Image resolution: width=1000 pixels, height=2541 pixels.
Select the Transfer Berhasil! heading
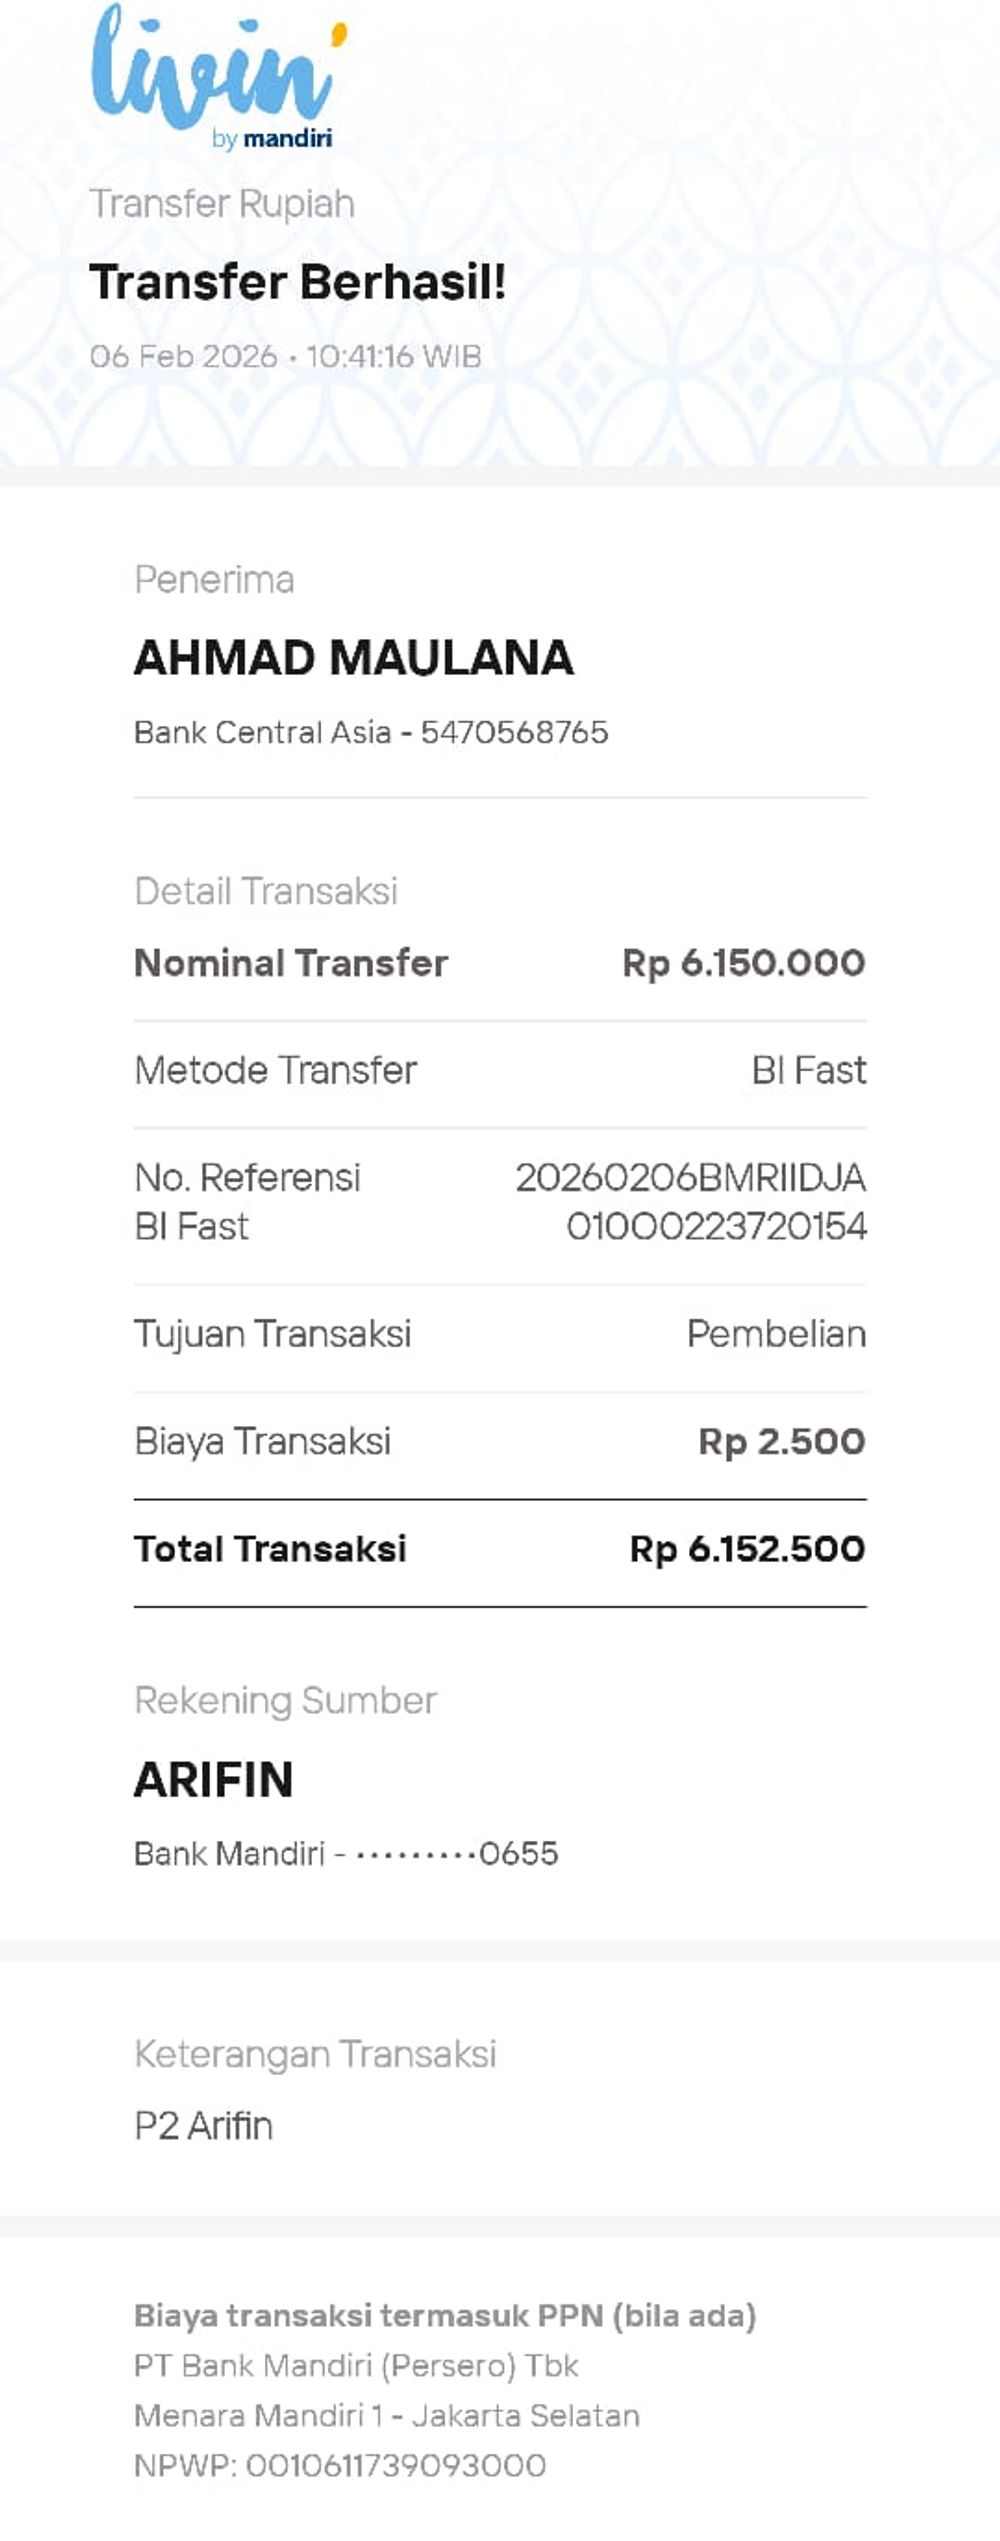pos(297,282)
